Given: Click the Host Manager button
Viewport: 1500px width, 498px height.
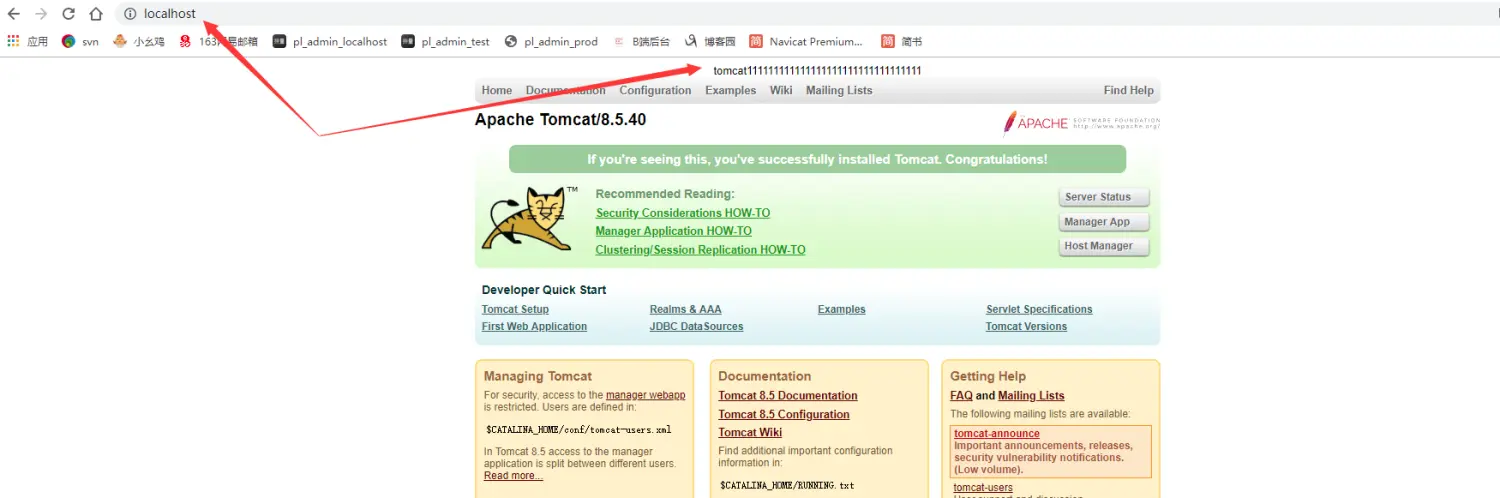Looking at the screenshot, I should pyautogui.click(x=1104, y=246).
